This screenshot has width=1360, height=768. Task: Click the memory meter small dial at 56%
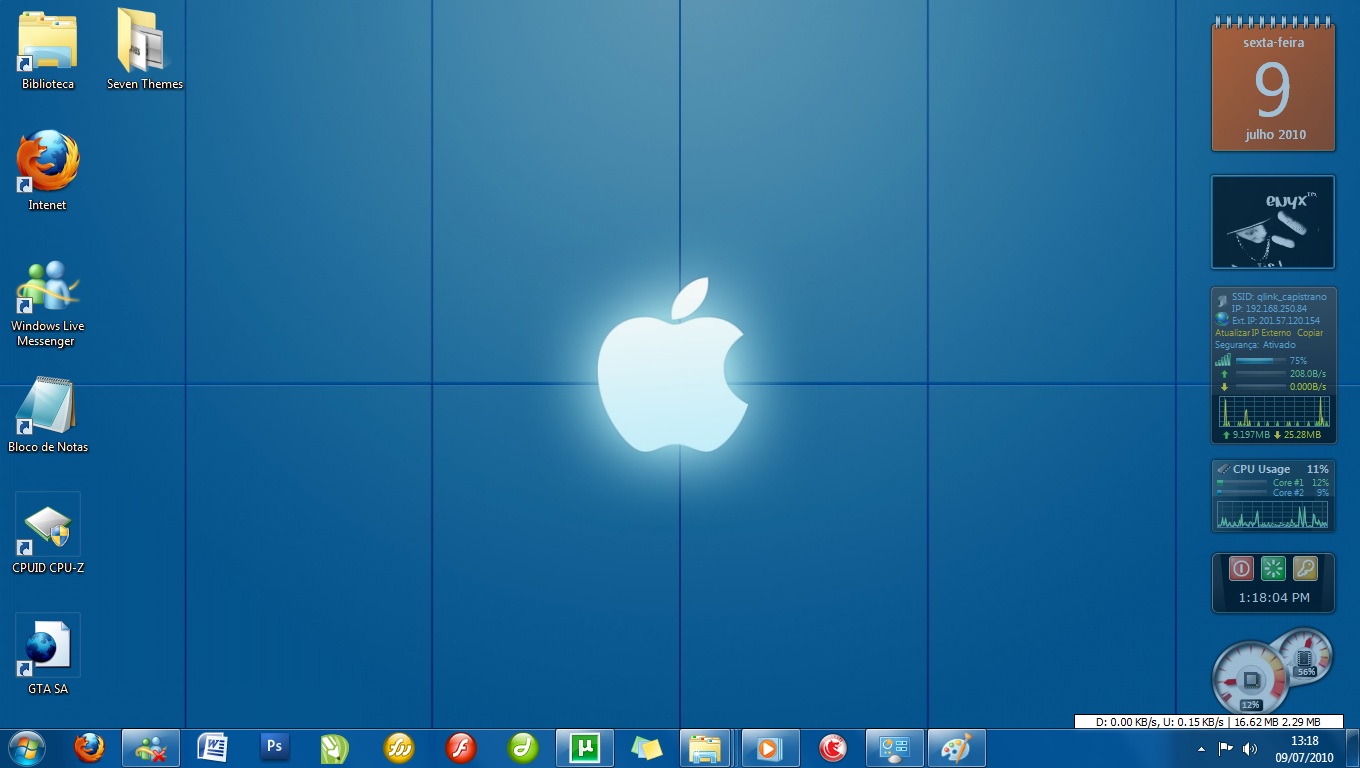tap(1306, 656)
